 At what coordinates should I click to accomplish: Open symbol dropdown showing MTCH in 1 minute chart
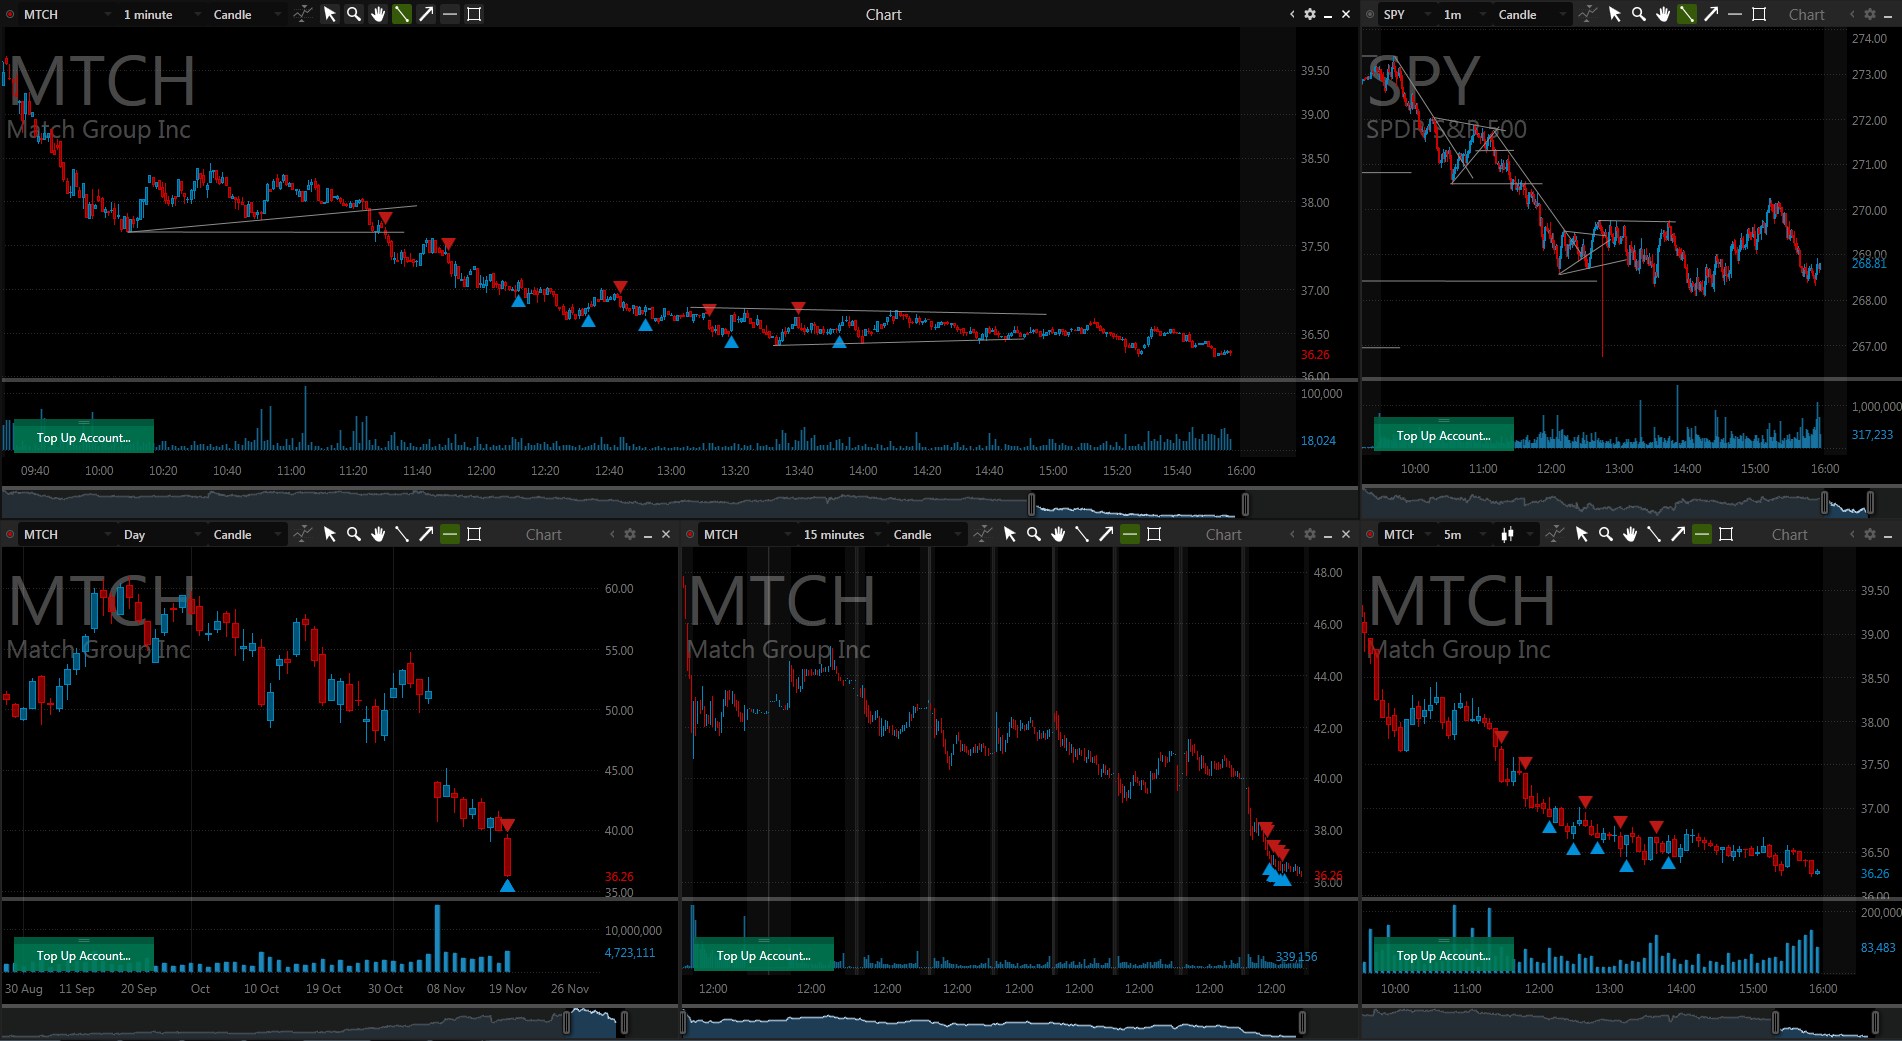[x=68, y=14]
